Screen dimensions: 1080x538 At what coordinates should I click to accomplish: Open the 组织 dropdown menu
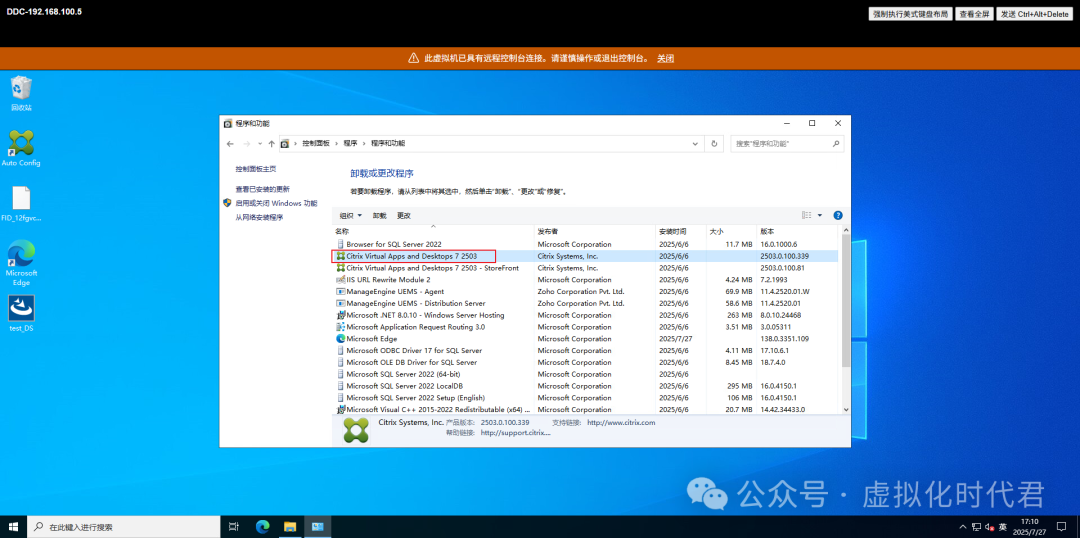[351, 216]
